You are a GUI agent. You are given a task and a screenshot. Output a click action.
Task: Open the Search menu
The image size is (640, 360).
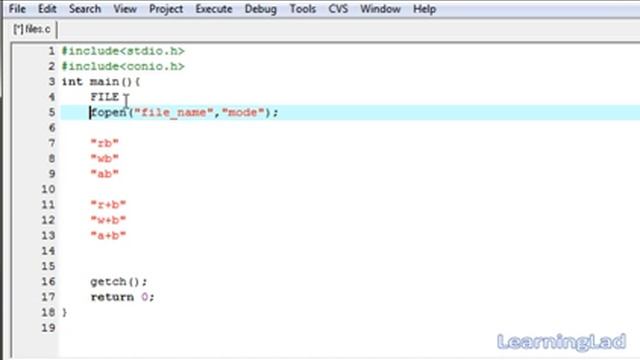pos(85,9)
